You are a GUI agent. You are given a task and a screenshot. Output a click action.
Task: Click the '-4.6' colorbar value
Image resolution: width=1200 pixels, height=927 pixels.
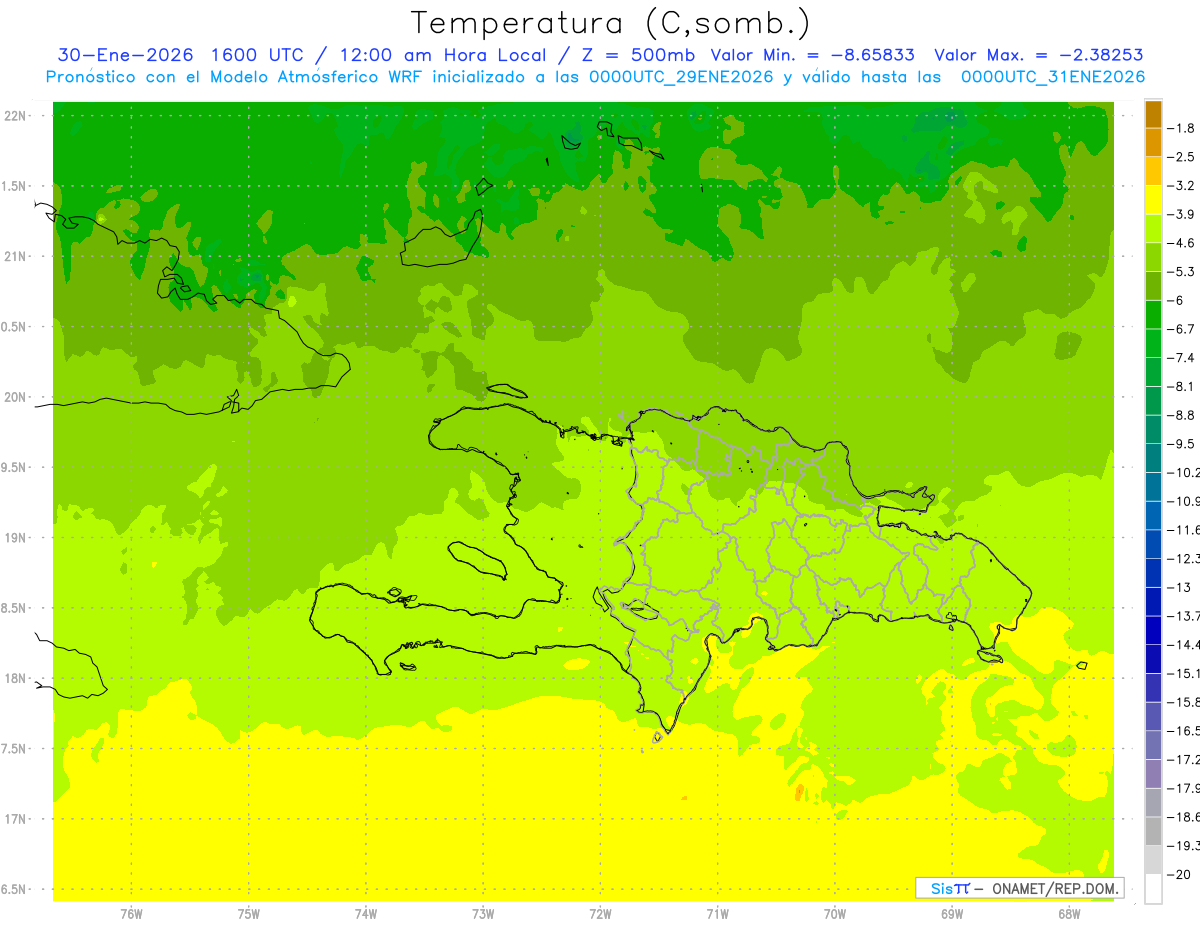click(1181, 243)
